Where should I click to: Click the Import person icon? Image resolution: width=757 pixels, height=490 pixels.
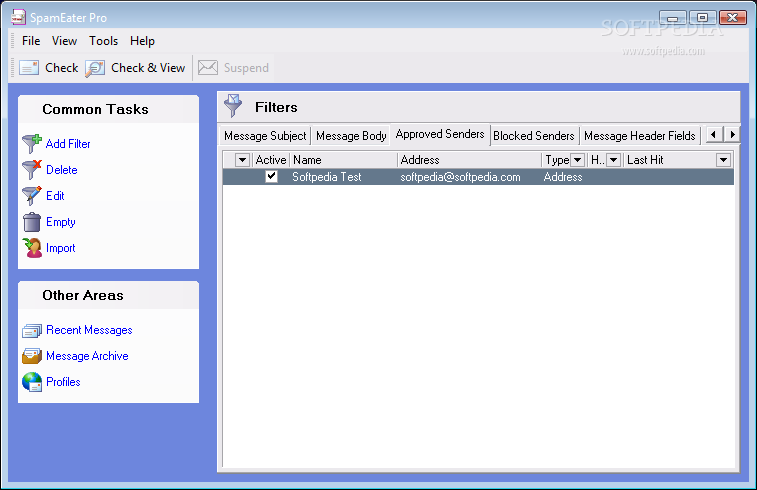(x=32, y=248)
